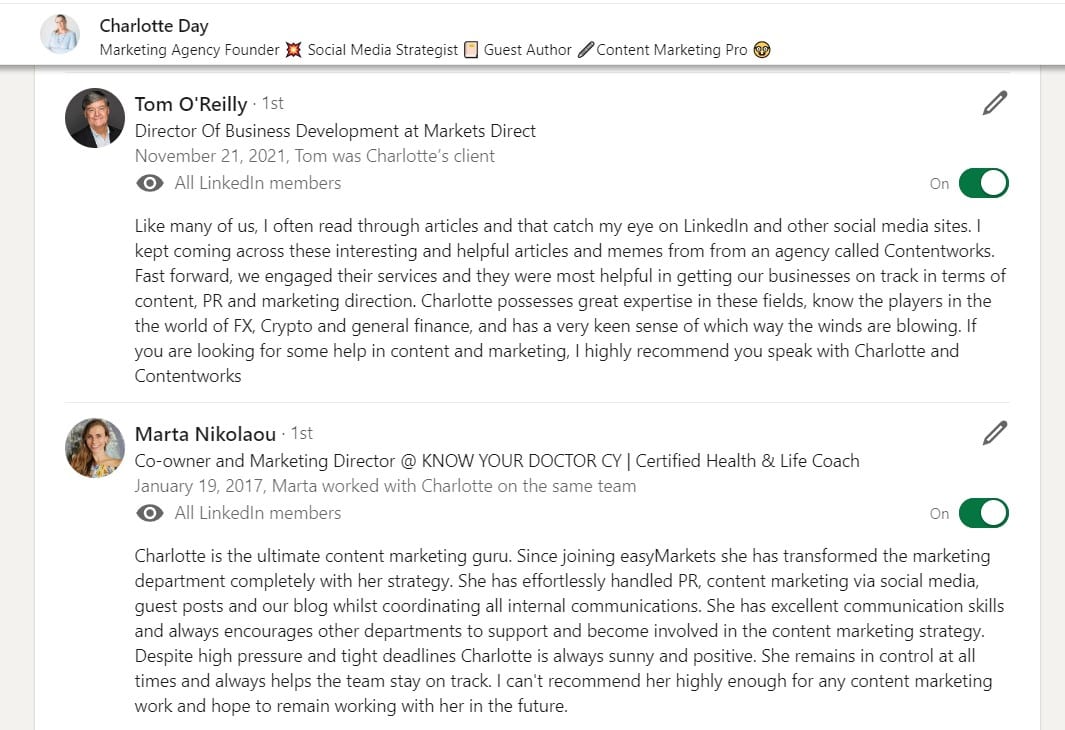Click the November 21, 2021 client date line
Viewport: 1065px width, 730px height.
[x=315, y=156]
